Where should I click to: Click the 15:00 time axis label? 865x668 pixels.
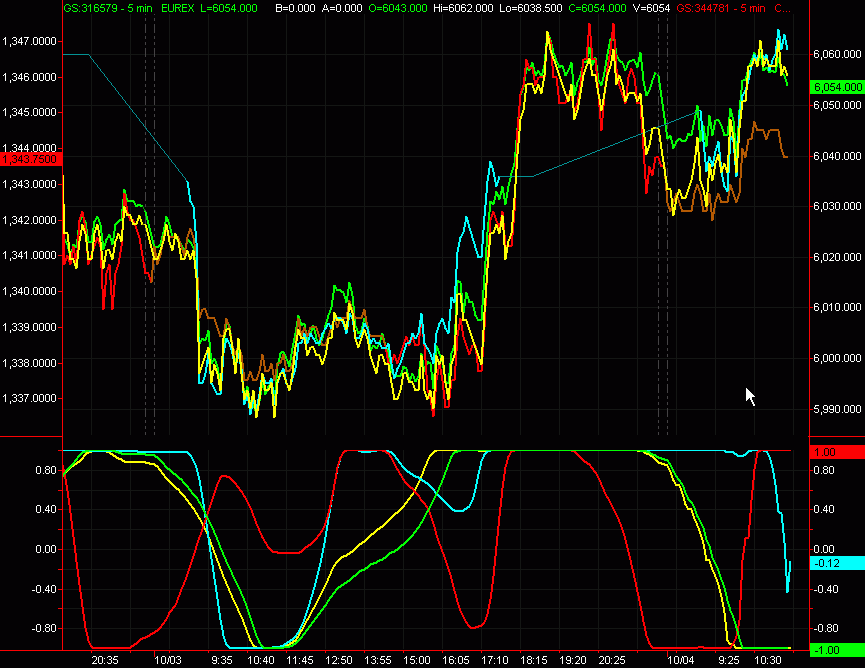click(x=417, y=660)
